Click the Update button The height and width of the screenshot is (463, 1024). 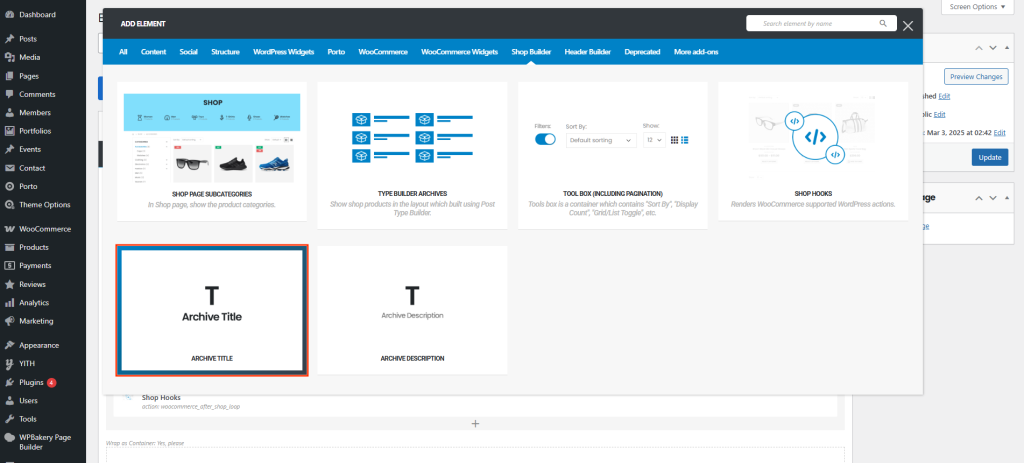(x=989, y=157)
